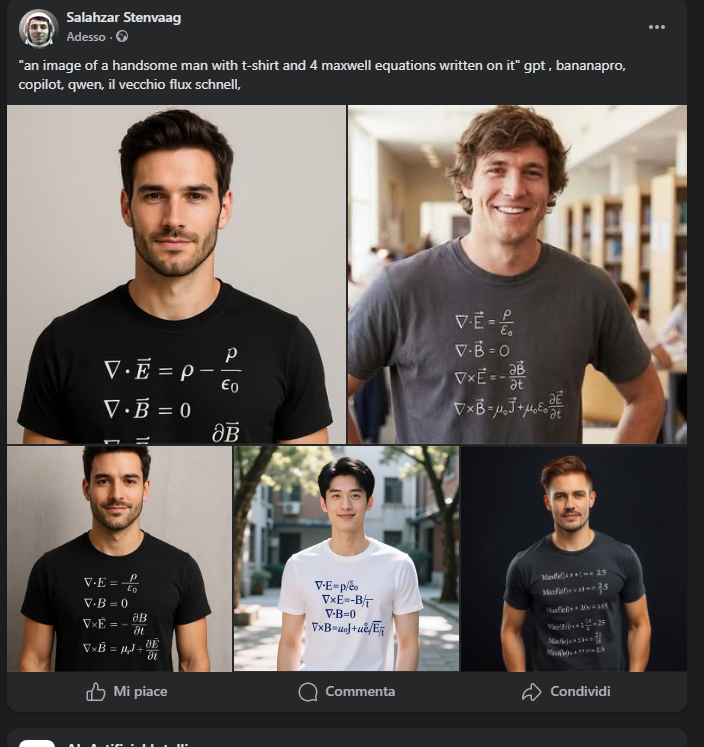Click the caption line mentioning copilot, qwen
704x747 pixels.
[x=130, y=84]
